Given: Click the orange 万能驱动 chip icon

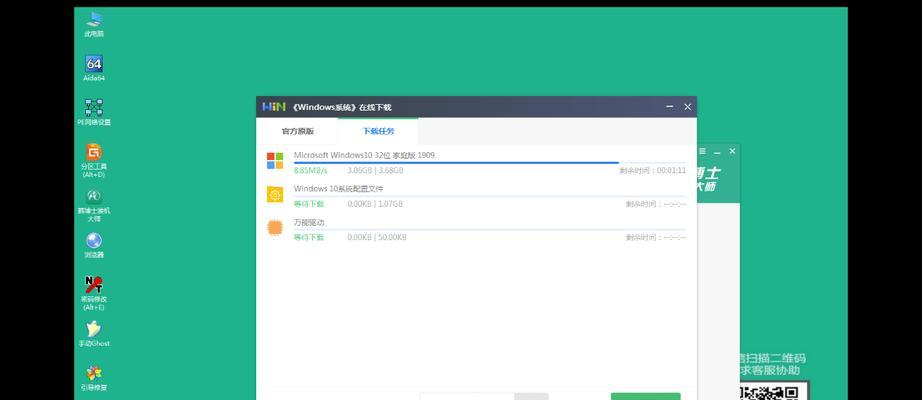Looking at the screenshot, I should coord(275,228).
